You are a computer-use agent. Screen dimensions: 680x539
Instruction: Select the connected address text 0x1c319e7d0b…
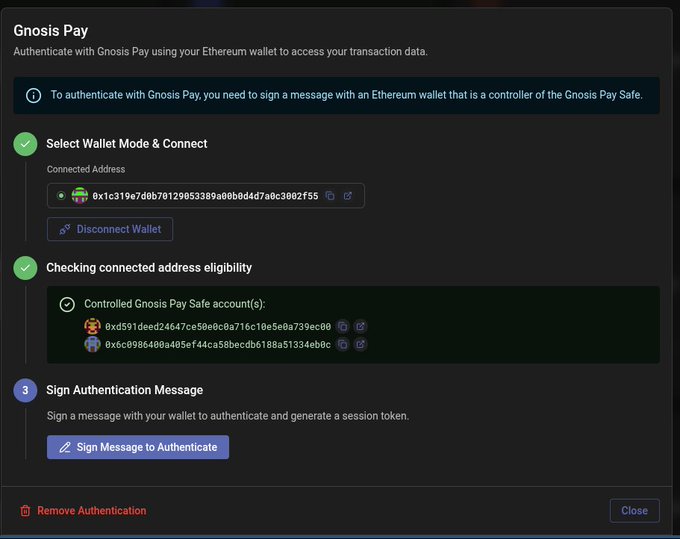tap(205, 196)
